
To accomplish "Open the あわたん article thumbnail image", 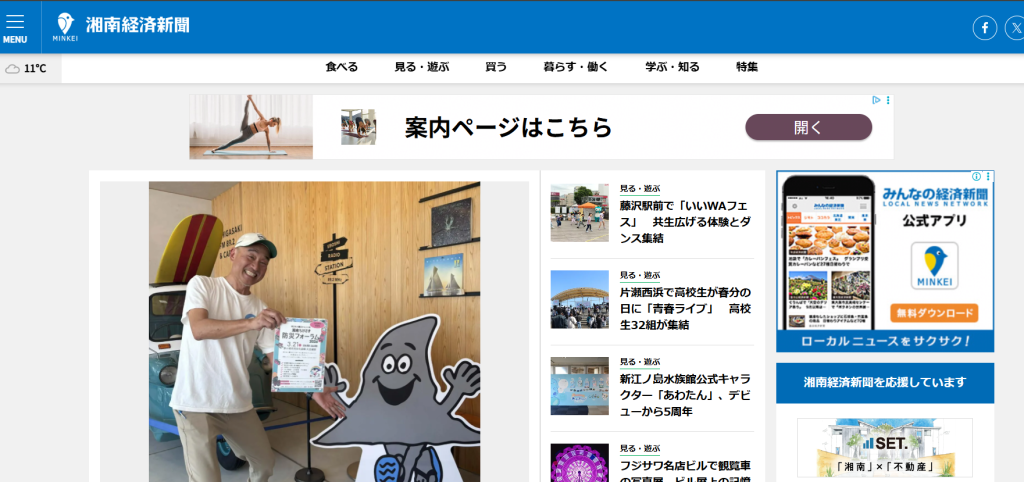I will pos(579,386).
